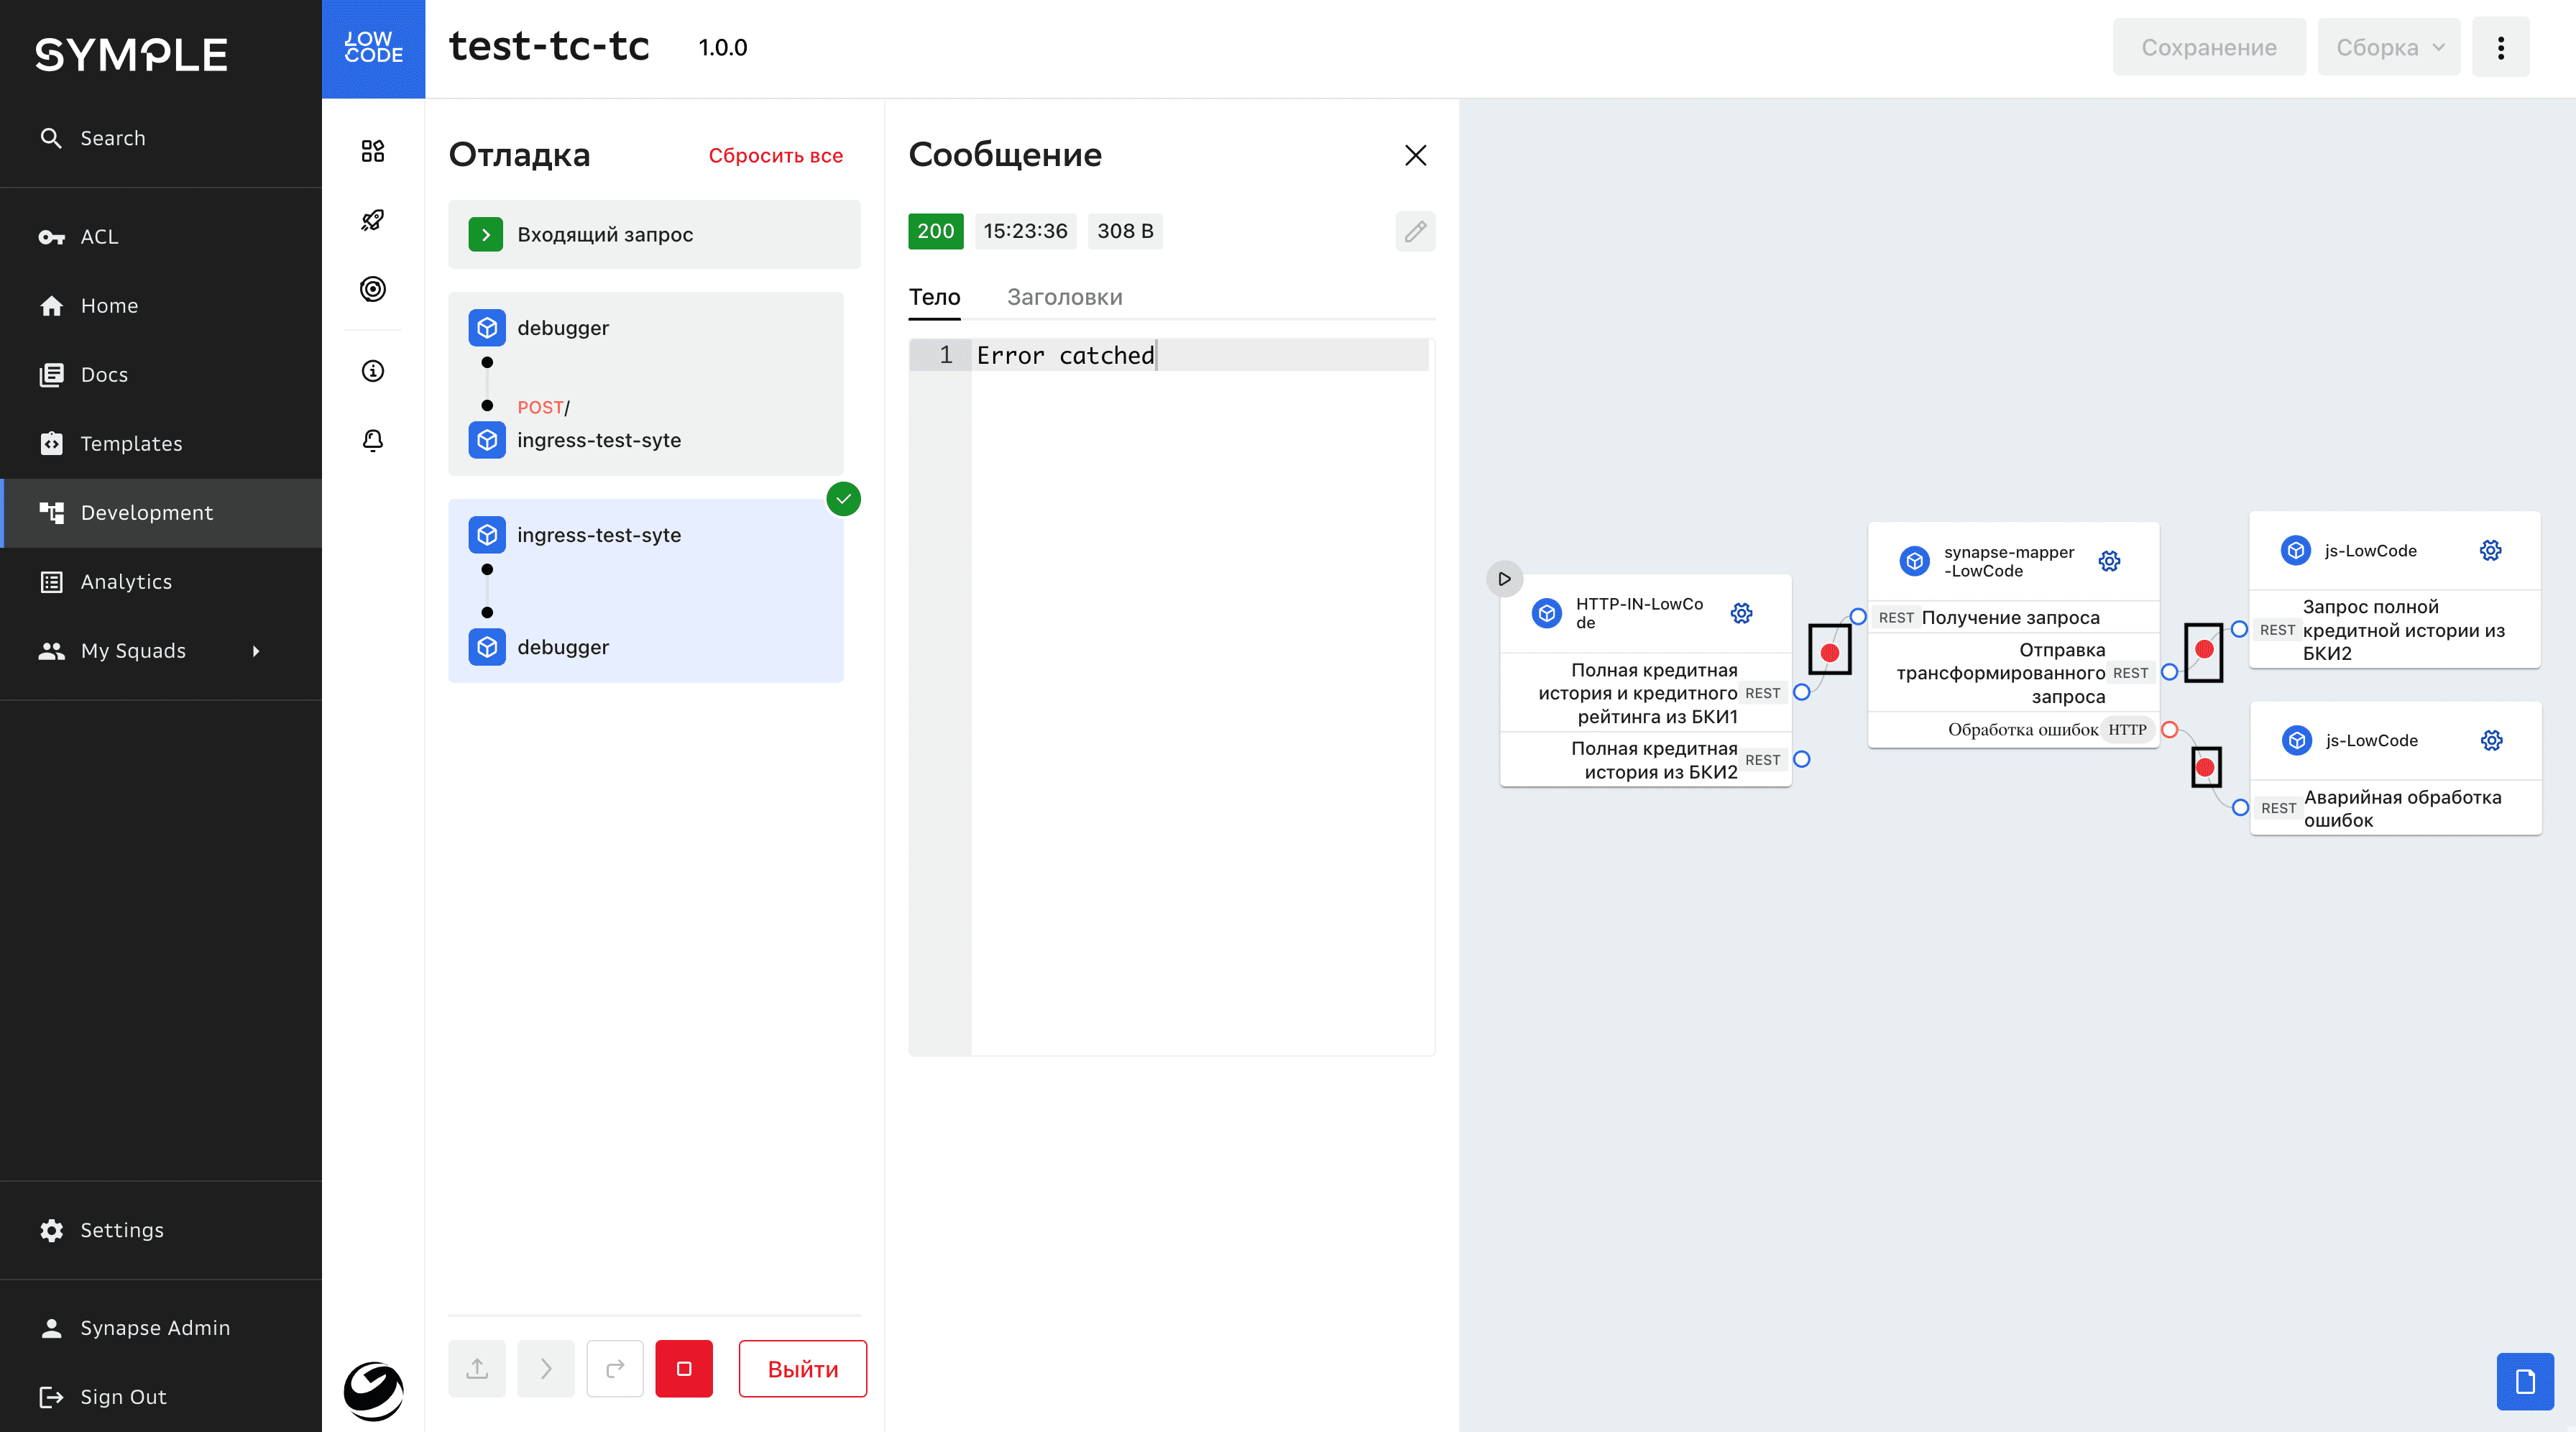Click the Search field in sidebar
The height and width of the screenshot is (1432, 2576).
[113, 138]
